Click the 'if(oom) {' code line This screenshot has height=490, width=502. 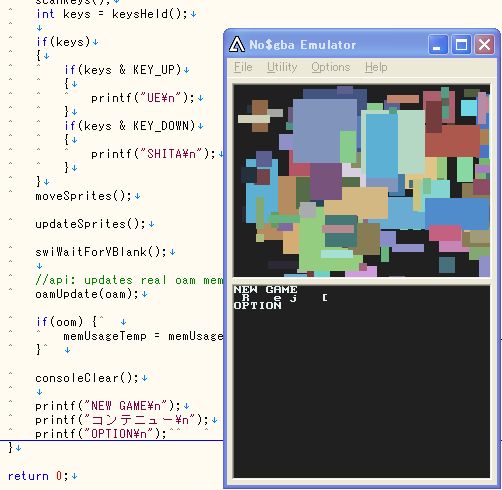[66, 322]
